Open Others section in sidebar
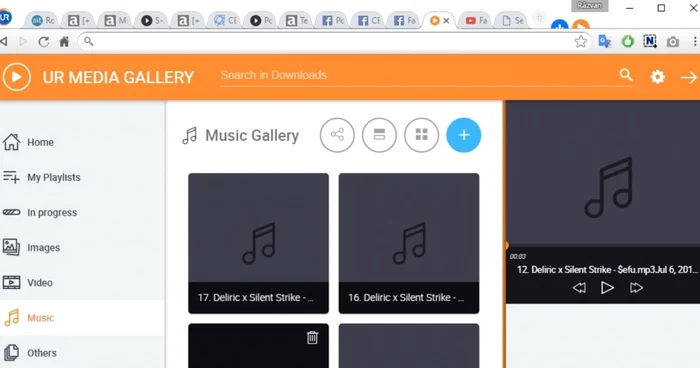This screenshot has height=368, width=700. 83,353
